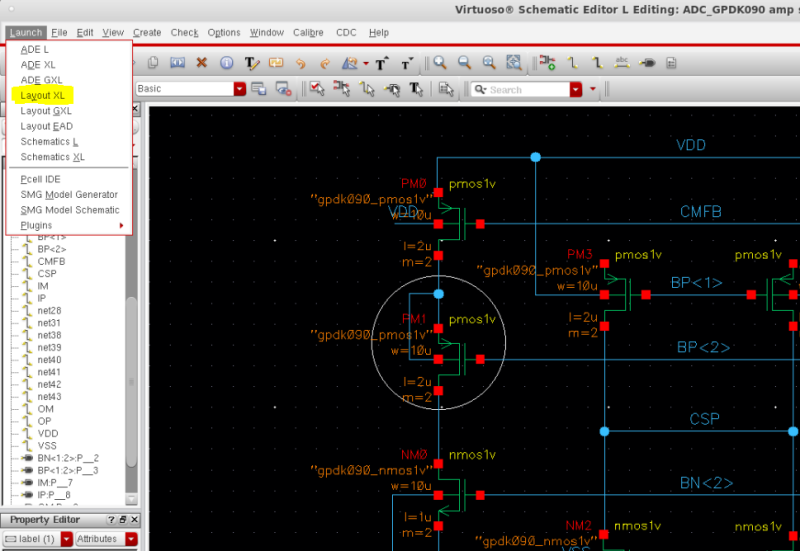The height and width of the screenshot is (551, 800).
Task: Click the note sheet icon at toolbar end
Action: coord(671,63)
